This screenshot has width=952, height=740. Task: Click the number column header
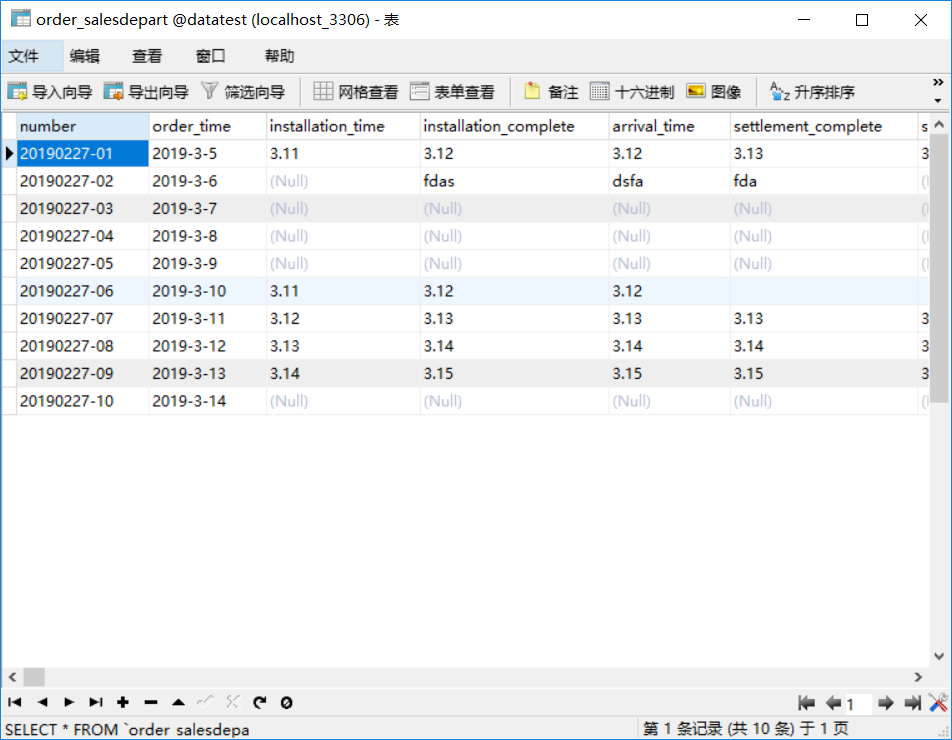coord(83,126)
